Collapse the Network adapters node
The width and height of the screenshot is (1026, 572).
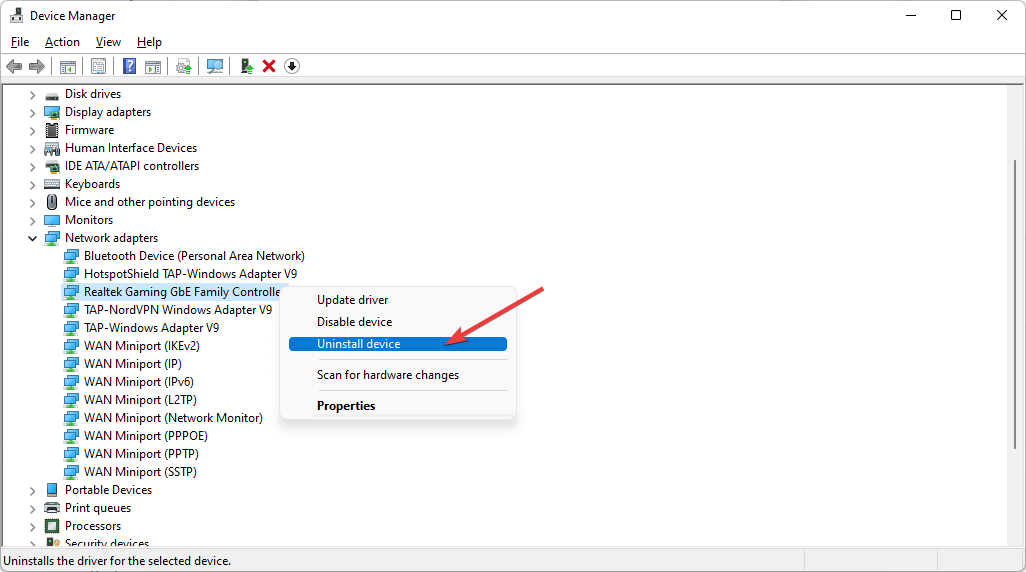[x=32, y=238]
